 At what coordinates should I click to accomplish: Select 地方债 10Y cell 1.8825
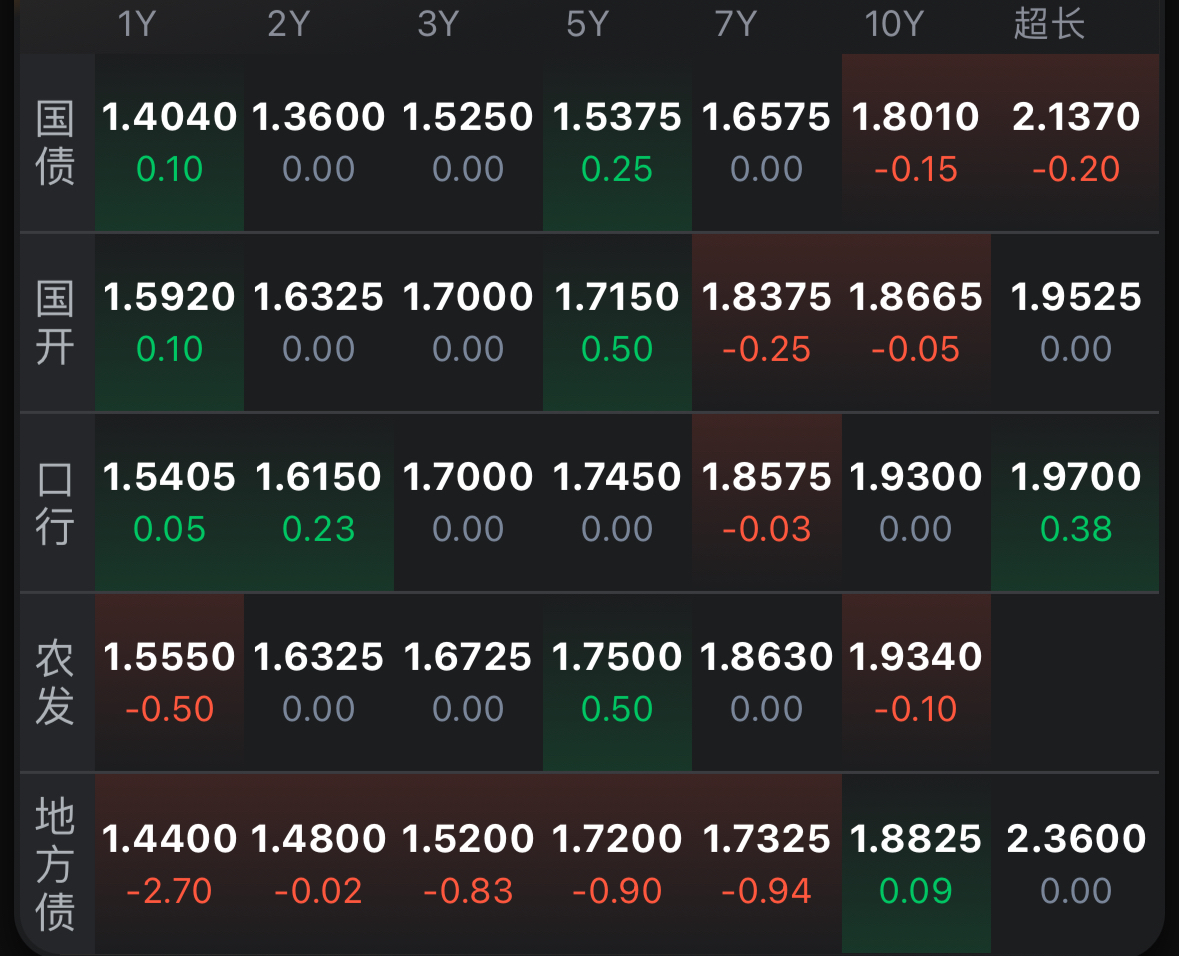tap(916, 864)
